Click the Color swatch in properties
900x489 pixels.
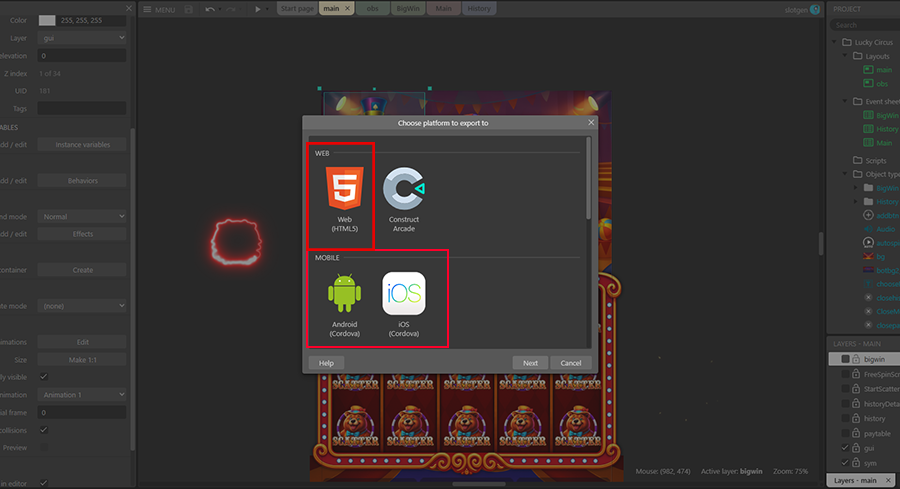pos(47,20)
